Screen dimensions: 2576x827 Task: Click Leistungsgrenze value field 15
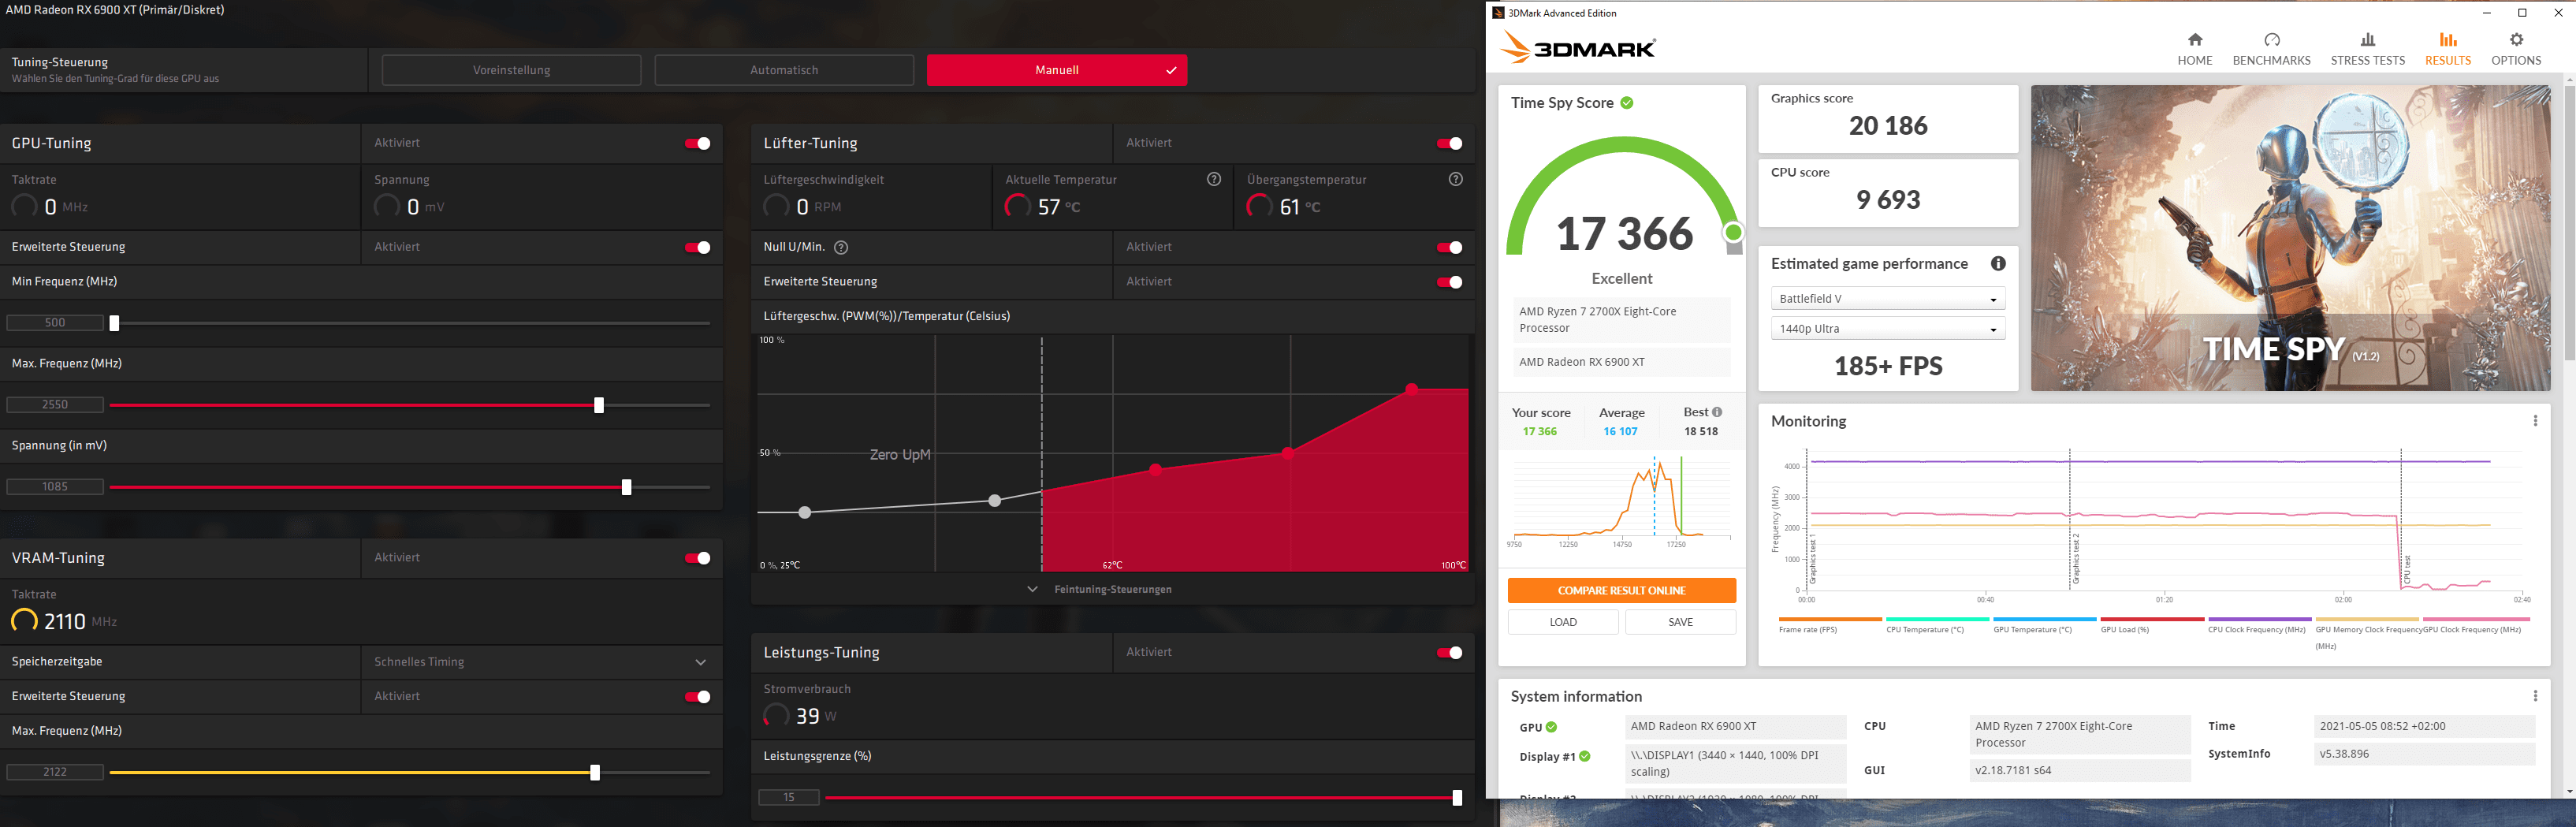pos(789,797)
